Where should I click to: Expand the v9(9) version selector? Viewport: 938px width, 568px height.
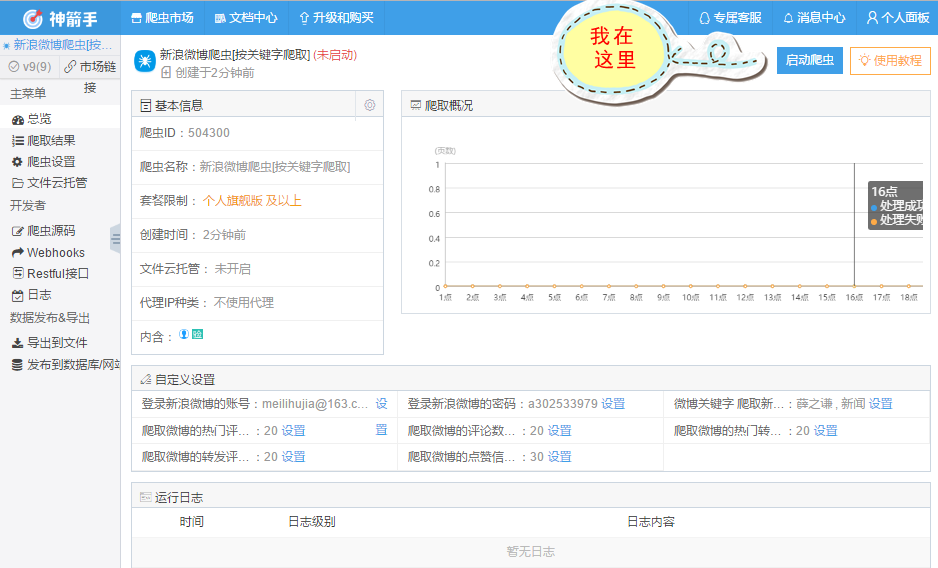pyautogui.click(x=29, y=66)
